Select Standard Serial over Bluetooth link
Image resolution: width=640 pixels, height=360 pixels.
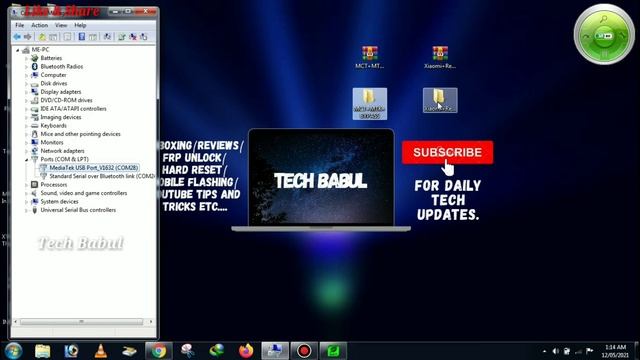click(x=102, y=176)
